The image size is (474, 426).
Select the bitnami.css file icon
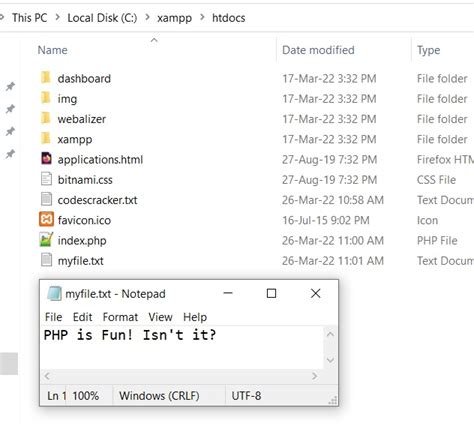(x=46, y=179)
